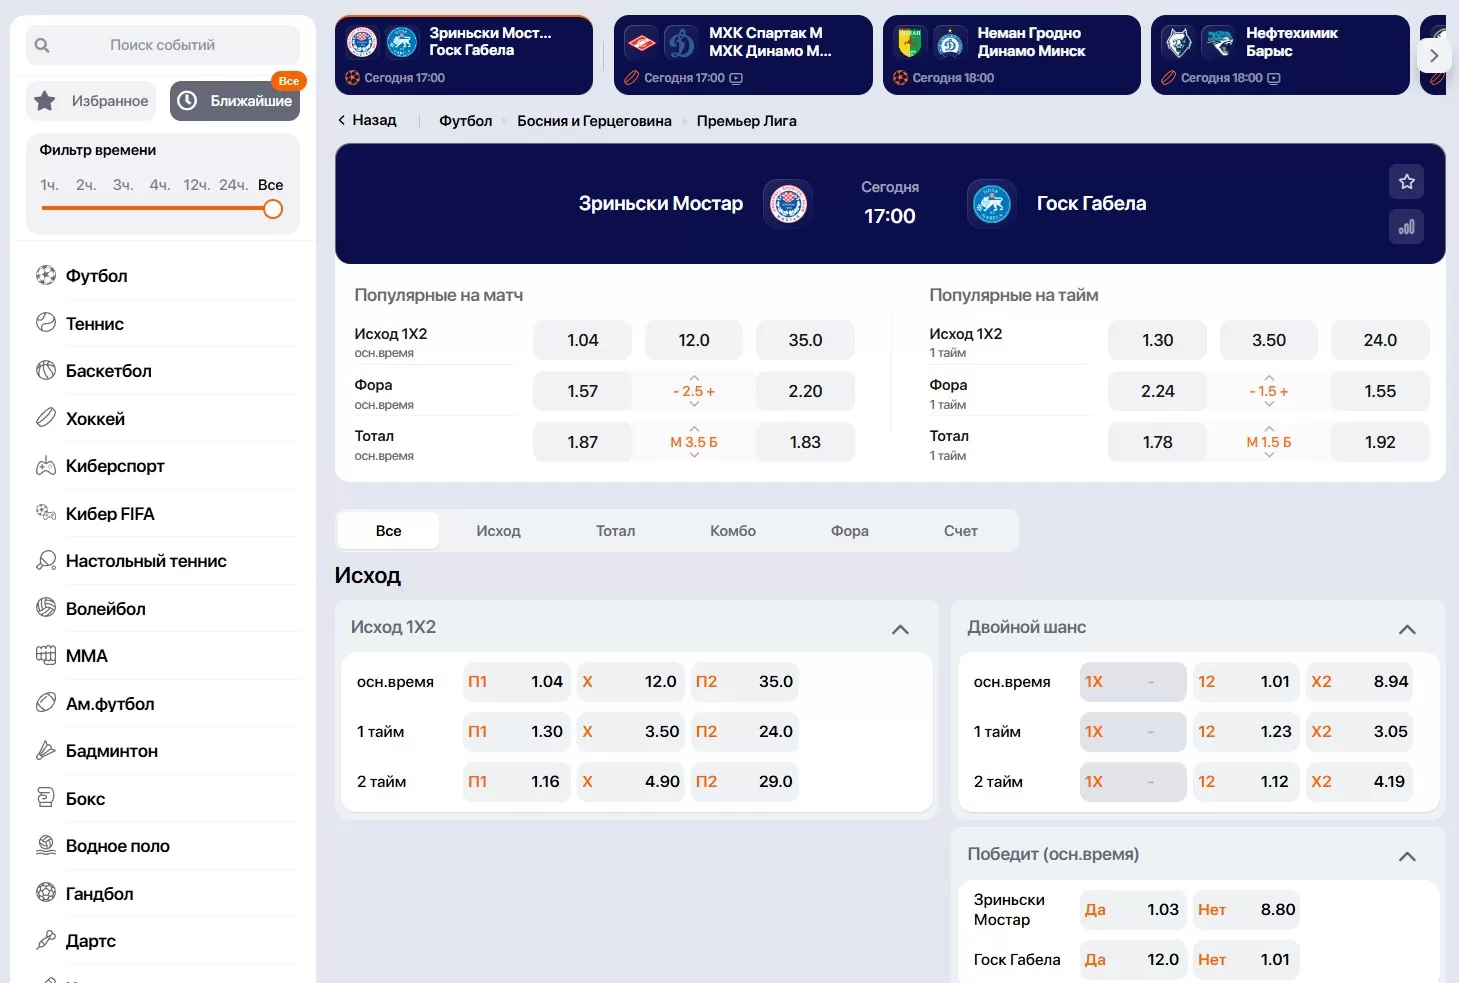This screenshot has width=1459, height=983.
Task: Select the MMA sport icon
Action: tap(46, 655)
